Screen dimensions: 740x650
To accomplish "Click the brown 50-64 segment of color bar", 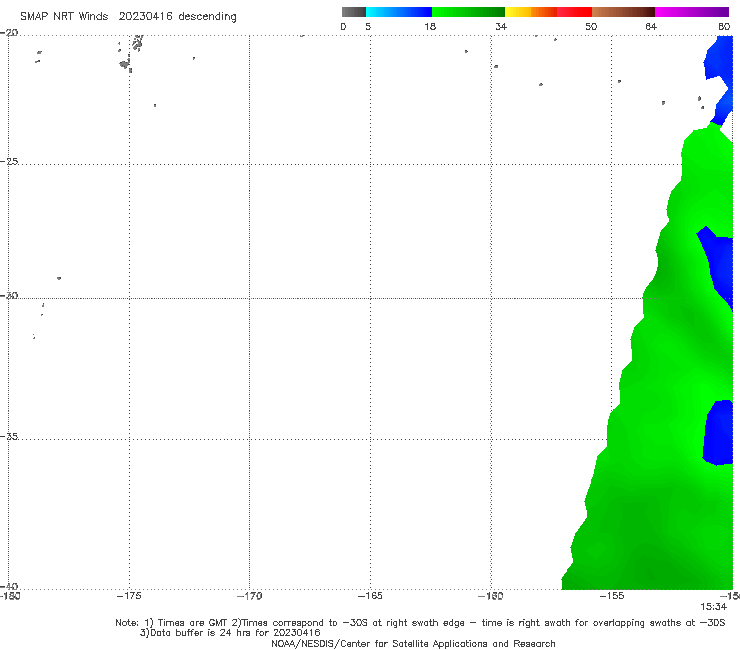I will click(x=623, y=12).
